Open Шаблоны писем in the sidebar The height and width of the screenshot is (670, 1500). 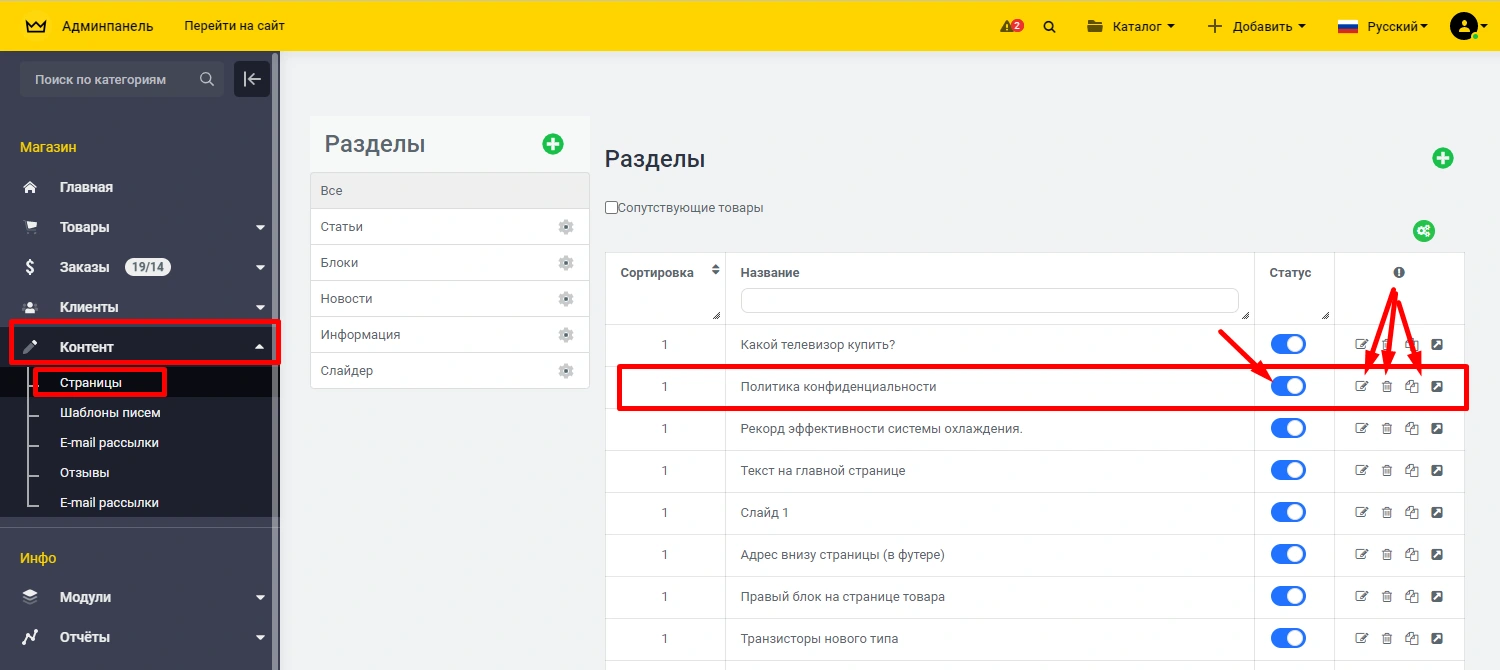click(x=110, y=413)
